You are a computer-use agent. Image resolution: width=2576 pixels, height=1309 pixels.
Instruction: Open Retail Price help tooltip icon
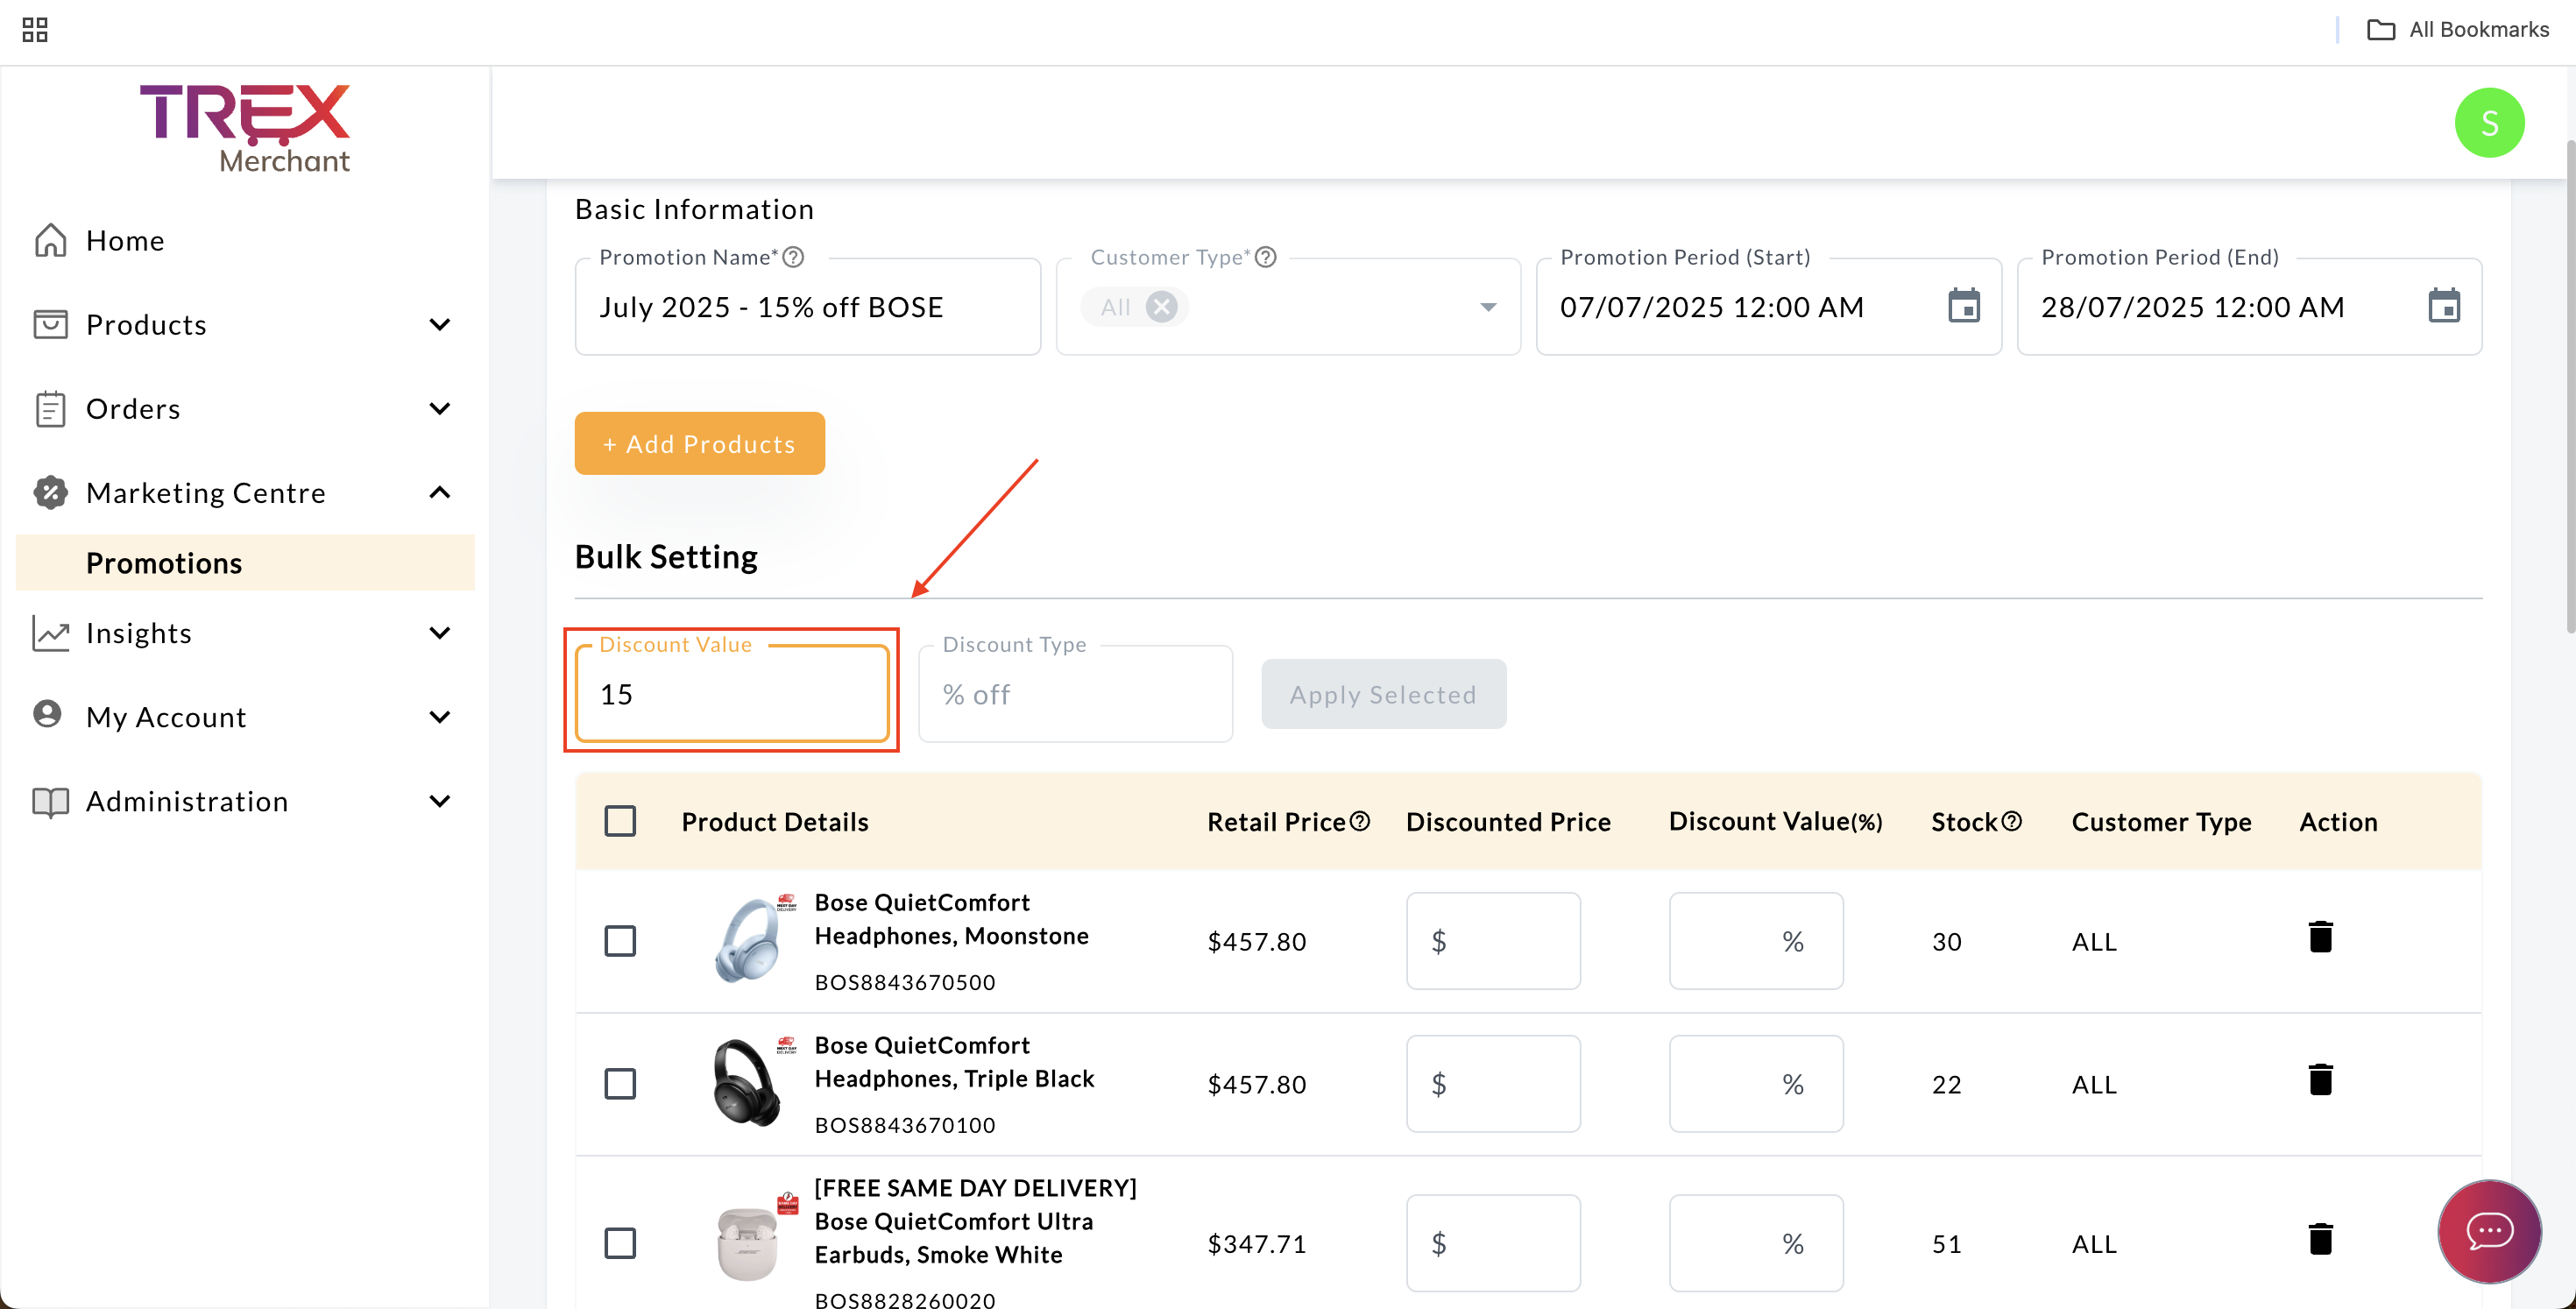(1359, 821)
